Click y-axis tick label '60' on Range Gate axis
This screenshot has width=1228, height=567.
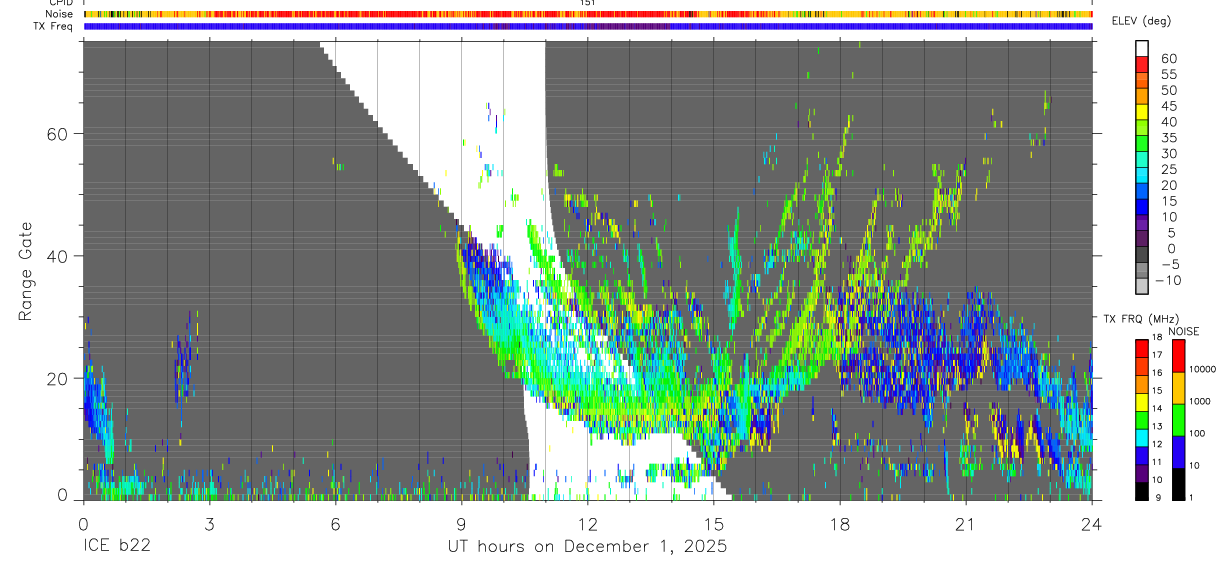click(x=58, y=133)
